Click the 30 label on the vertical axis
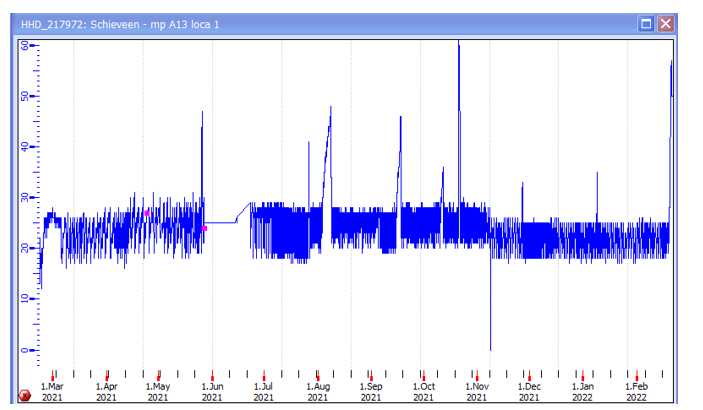This screenshot has width=703, height=410. tap(25, 198)
